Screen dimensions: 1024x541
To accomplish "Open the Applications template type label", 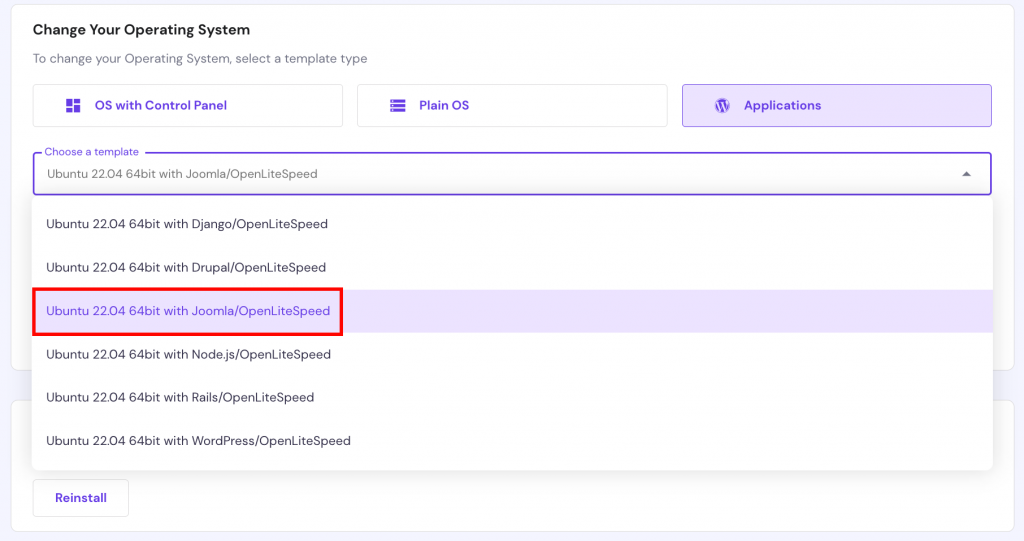I will click(782, 106).
